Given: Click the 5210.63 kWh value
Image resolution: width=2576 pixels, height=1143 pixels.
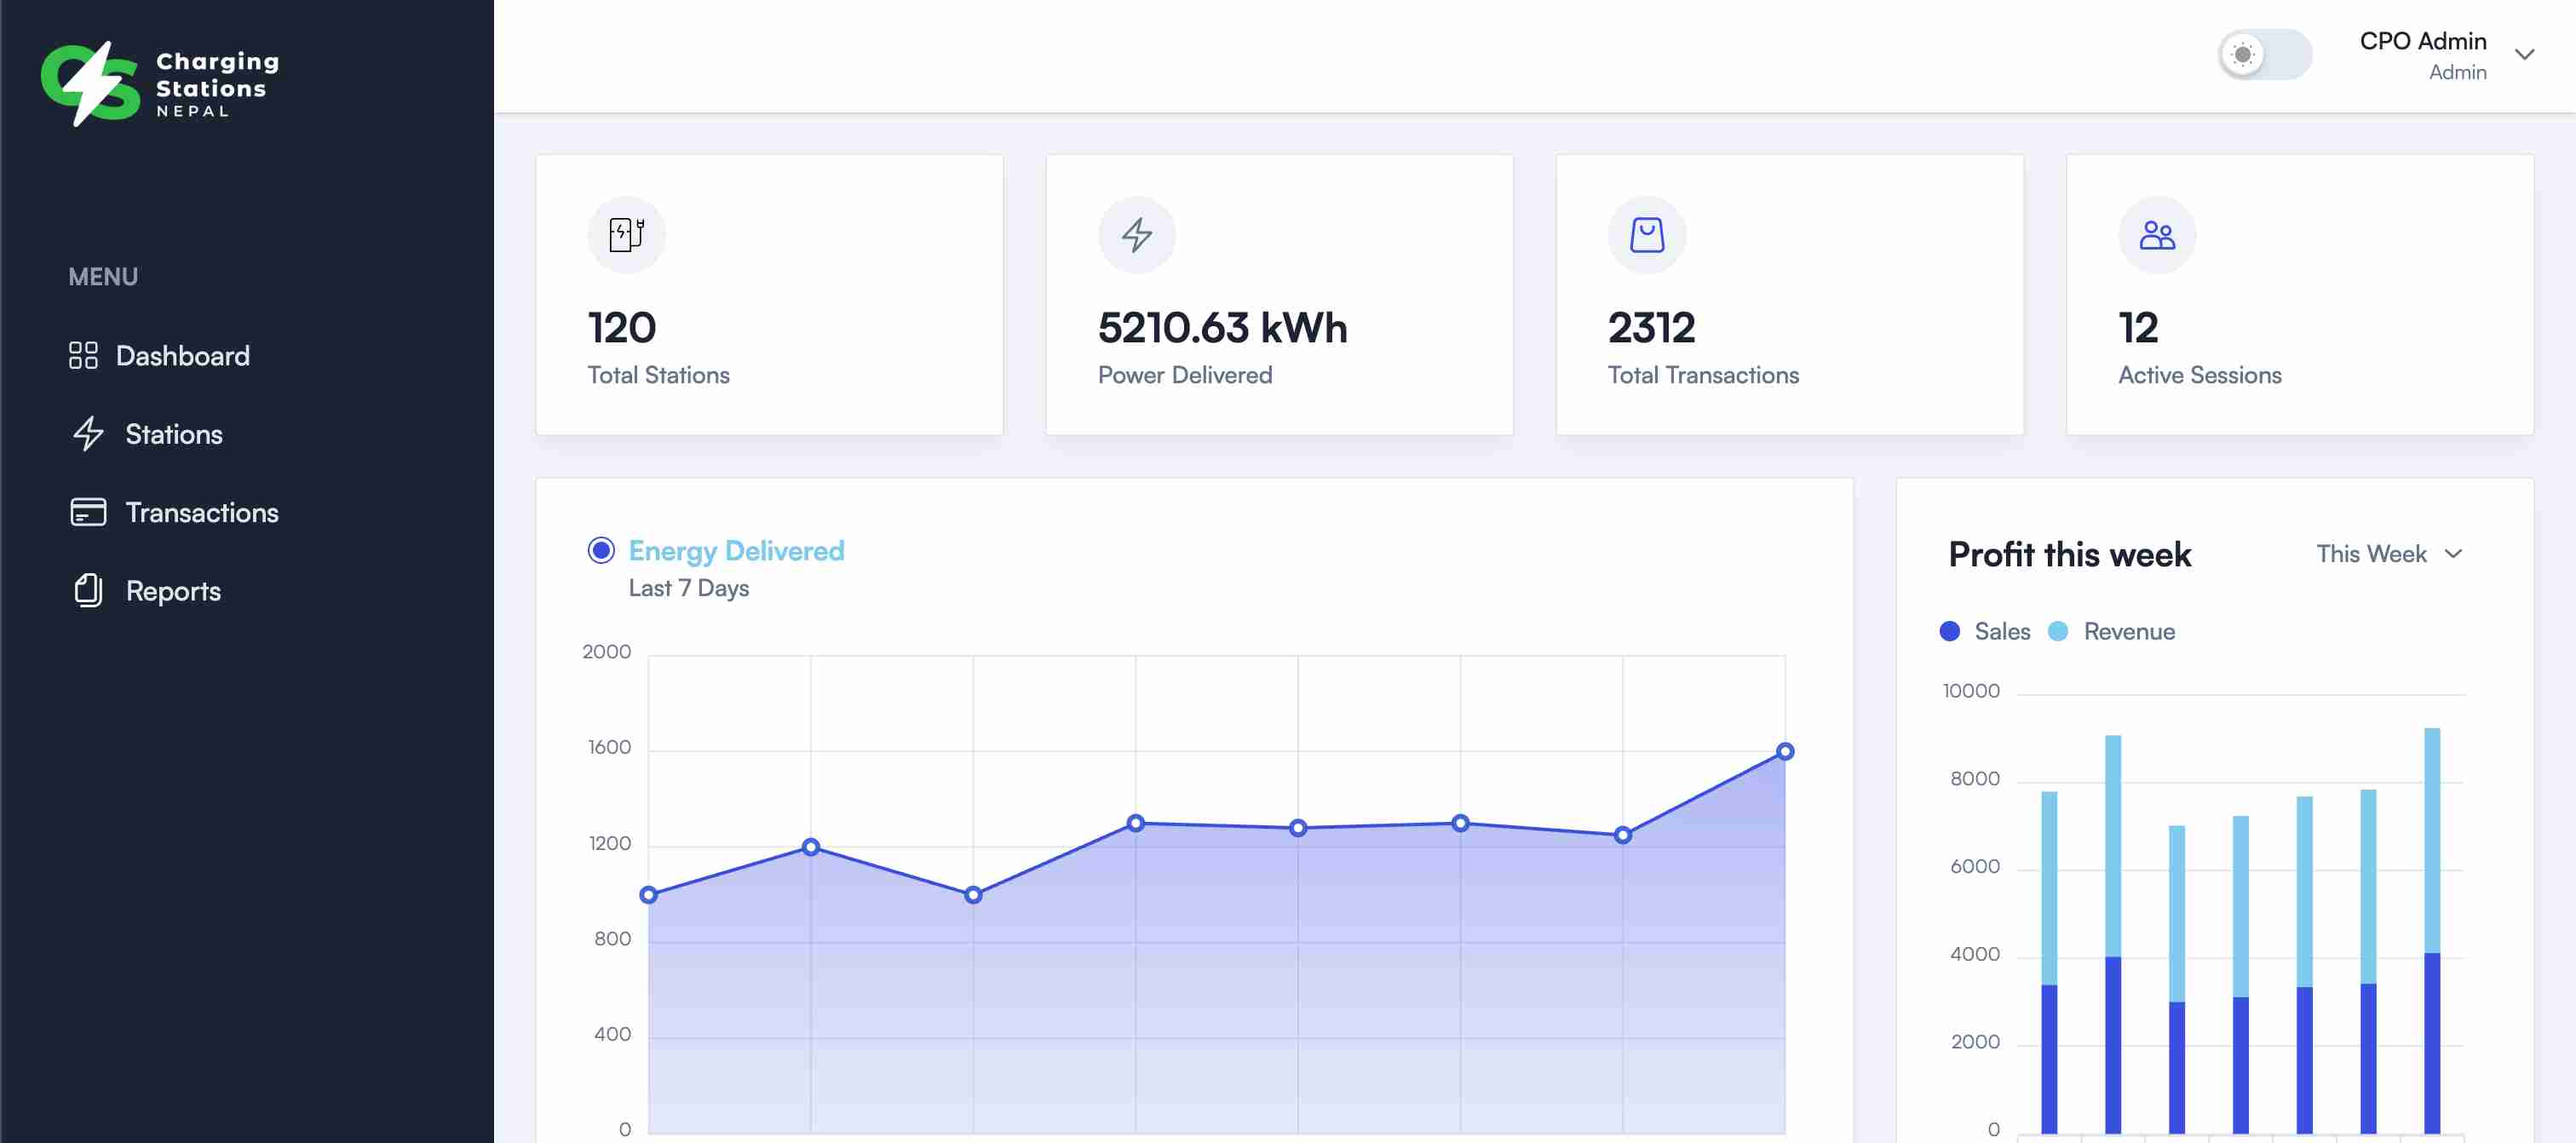Looking at the screenshot, I should tap(1222, 328).
